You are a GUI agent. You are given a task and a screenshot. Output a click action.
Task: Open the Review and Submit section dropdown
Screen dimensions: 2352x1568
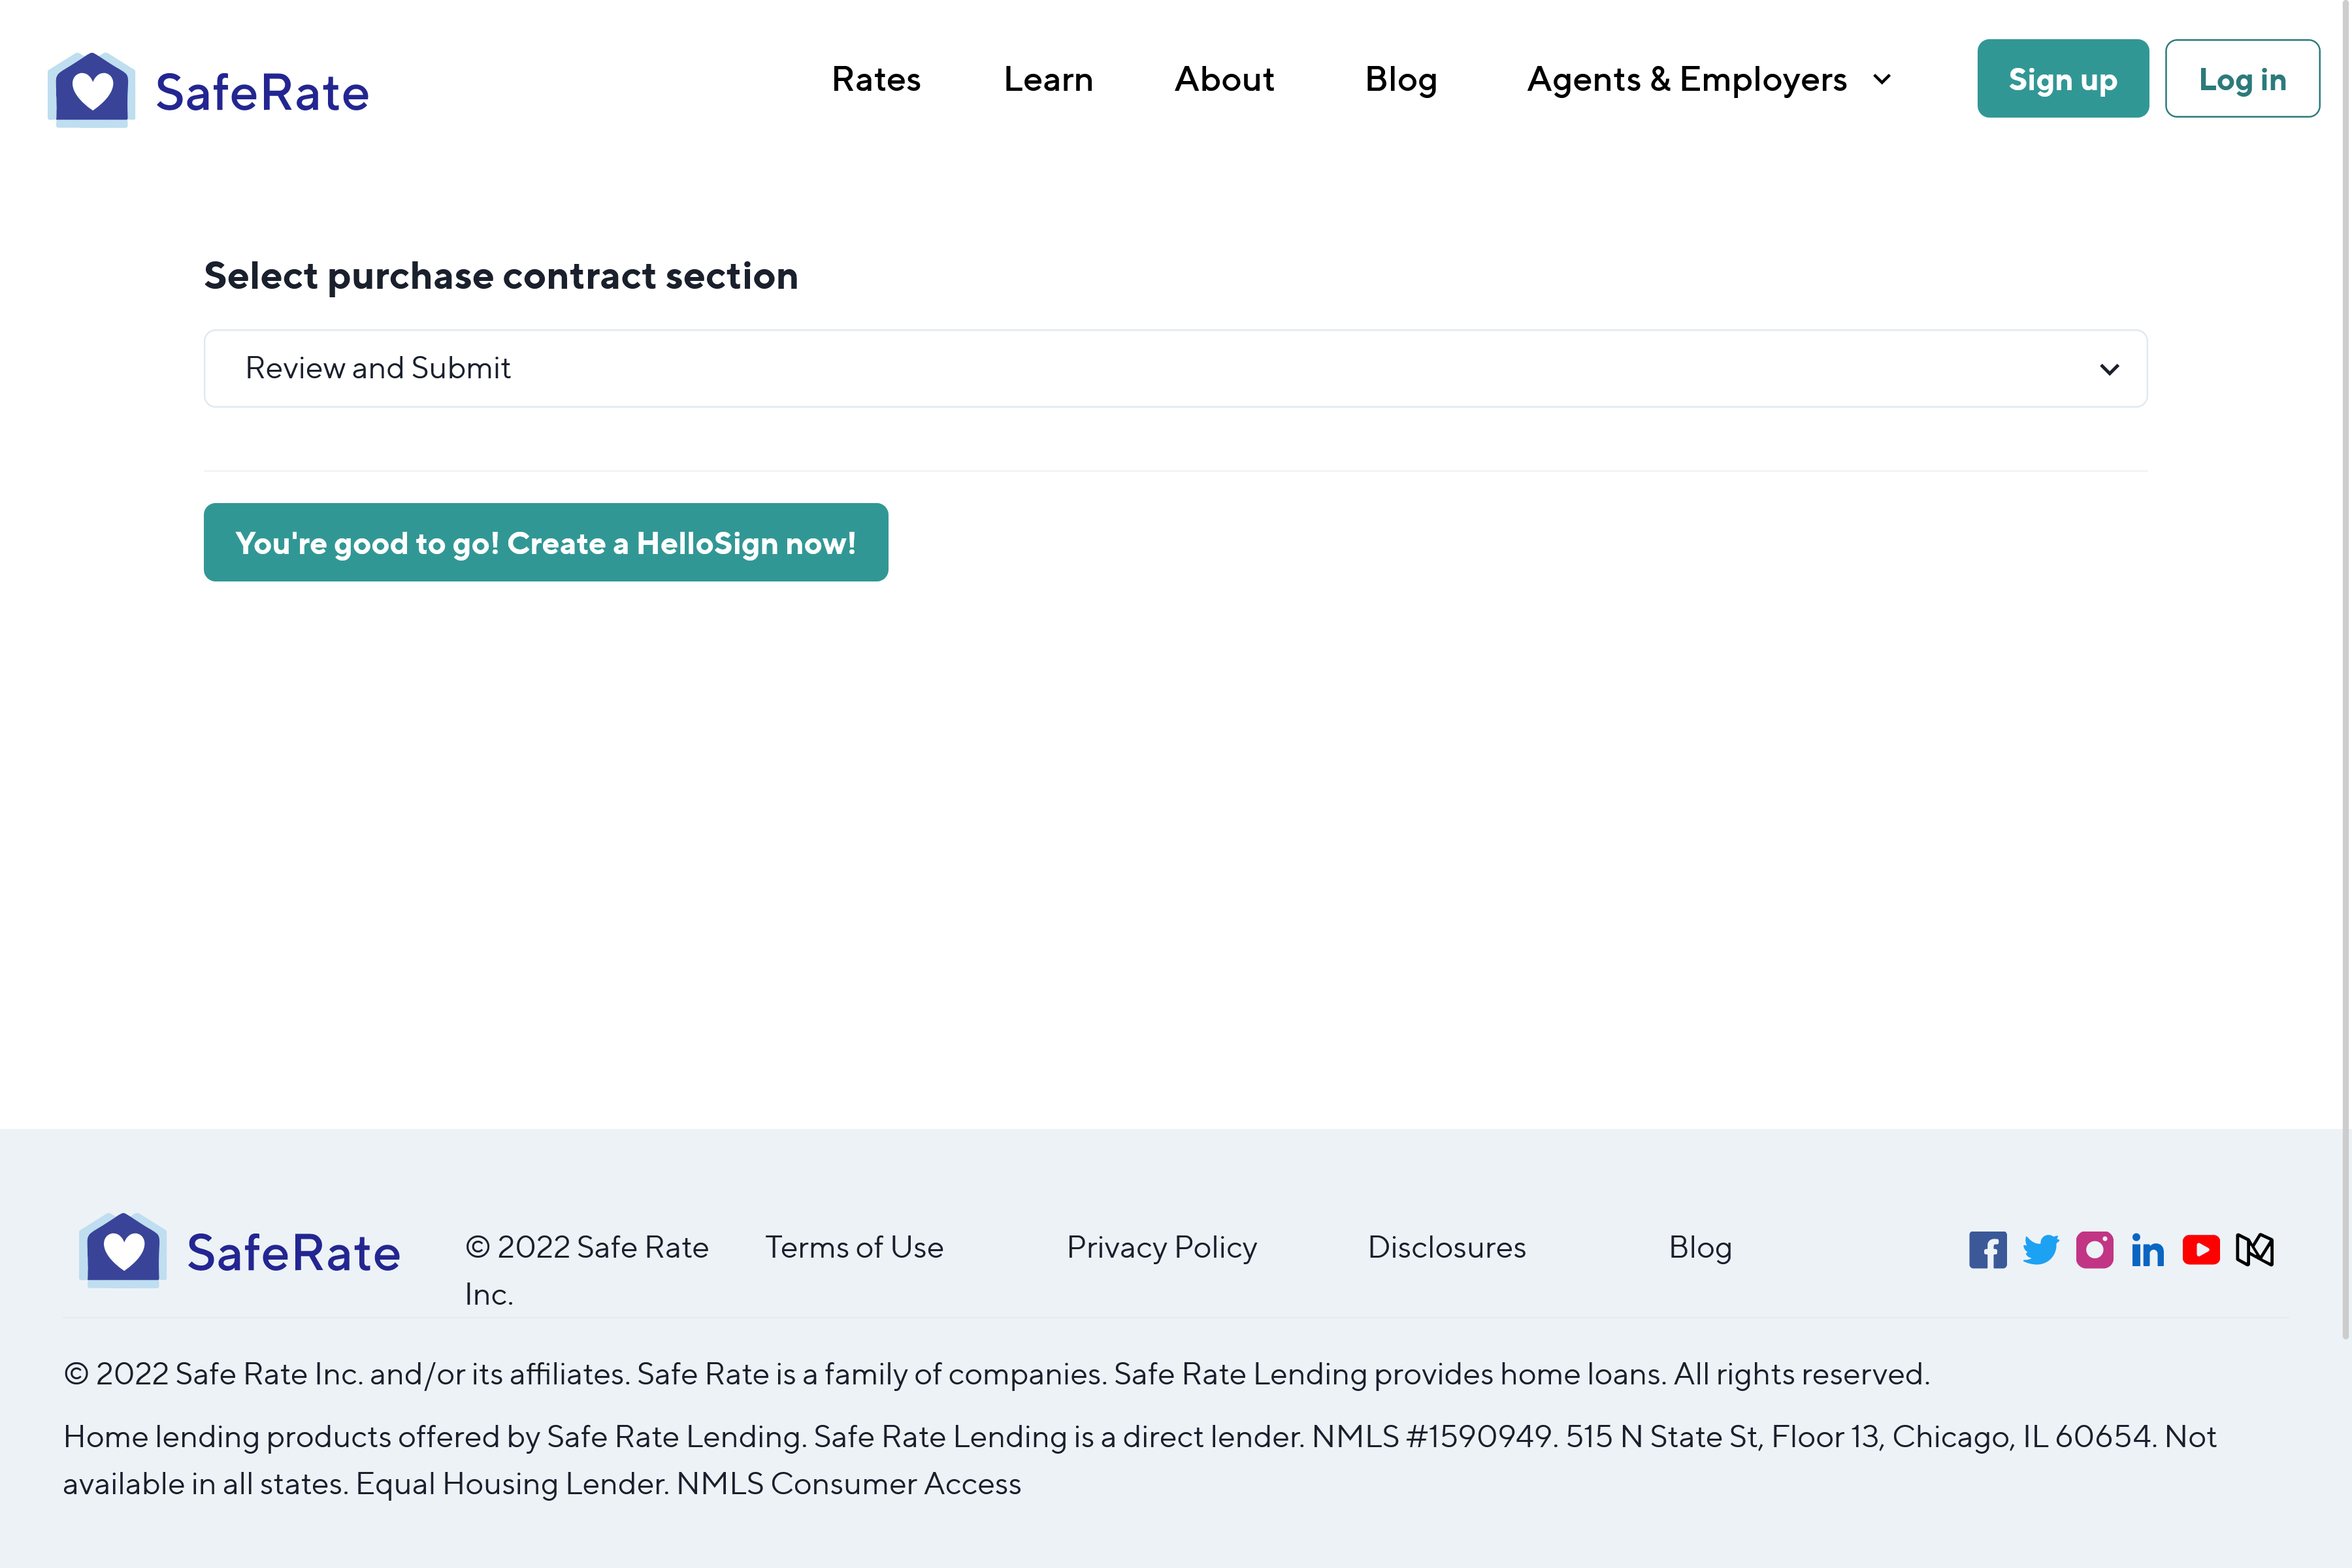pyautogui.click(x=1174, y=368)
